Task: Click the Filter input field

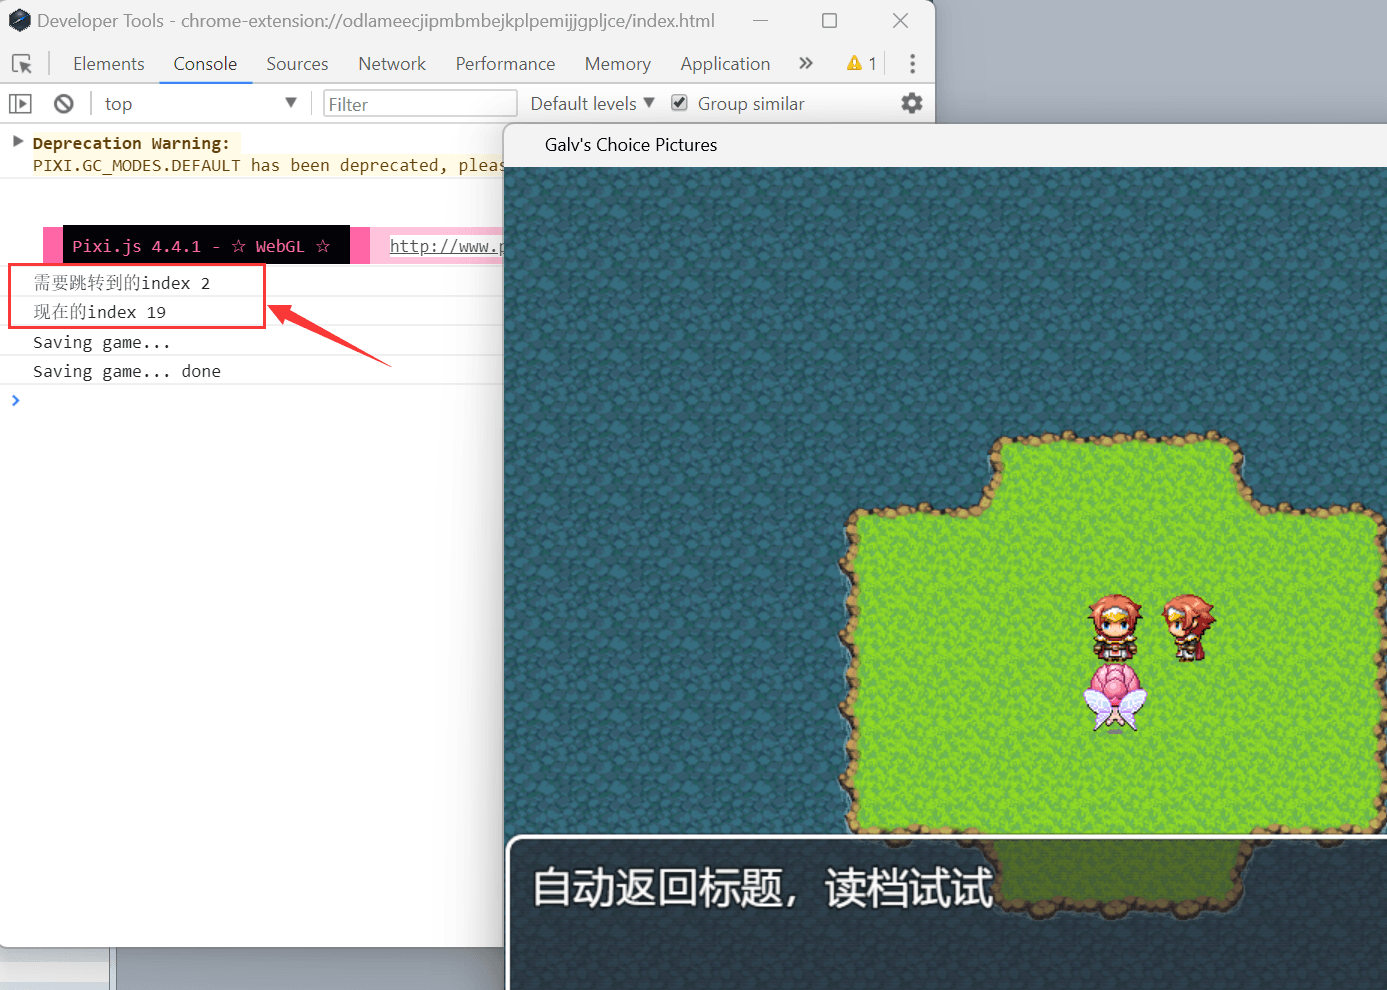Action: pos(420,104)
